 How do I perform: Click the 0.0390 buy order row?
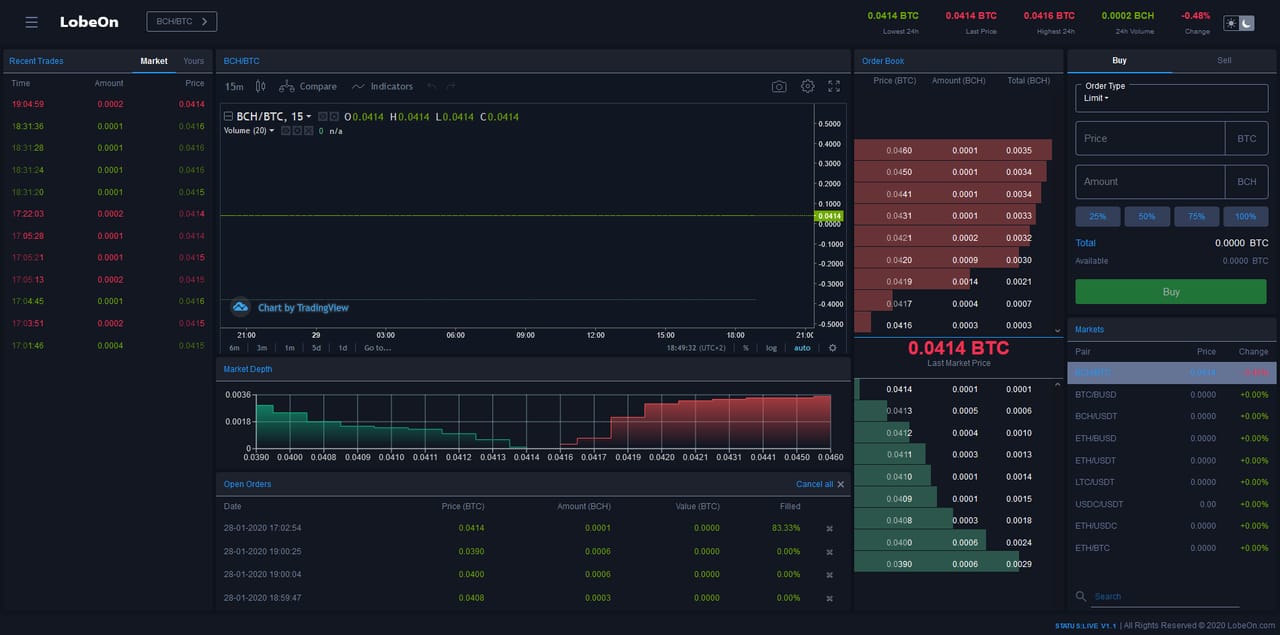(x=958, y=564)
